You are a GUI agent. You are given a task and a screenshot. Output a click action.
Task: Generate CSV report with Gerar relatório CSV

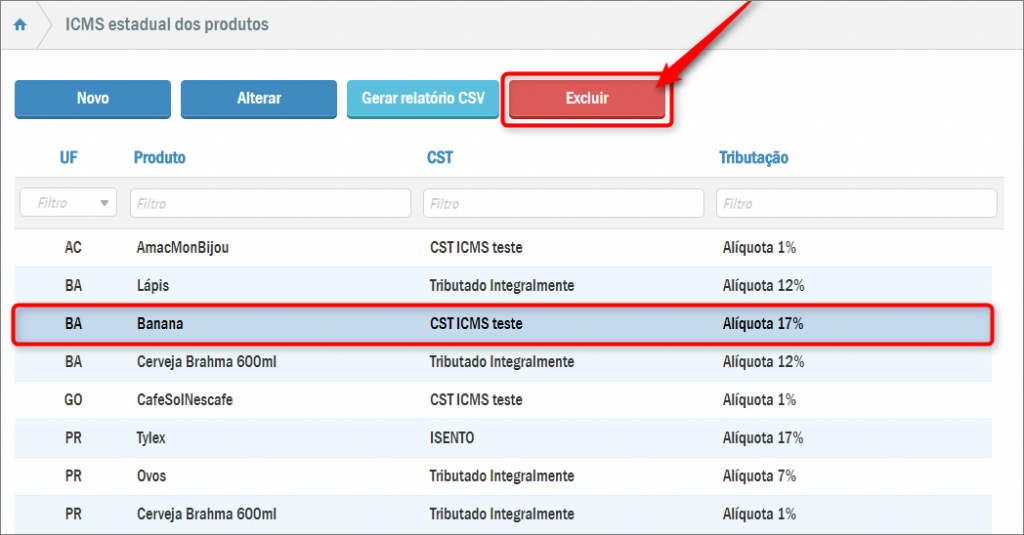(423, 99)
